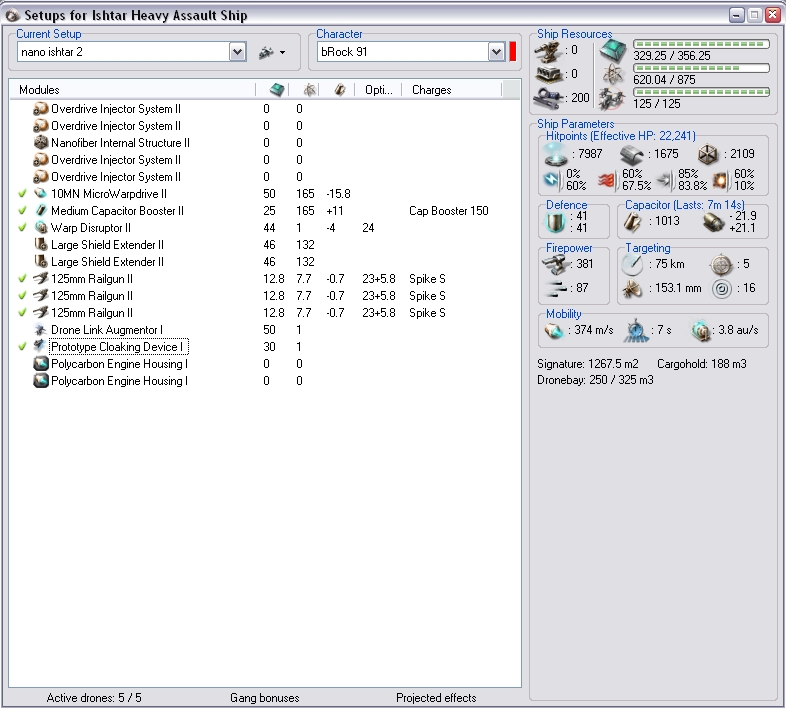The image size is (786, 708).
Task: Toggle the Prototype Cloaking Device I checkmark
Action: (22, 347)
